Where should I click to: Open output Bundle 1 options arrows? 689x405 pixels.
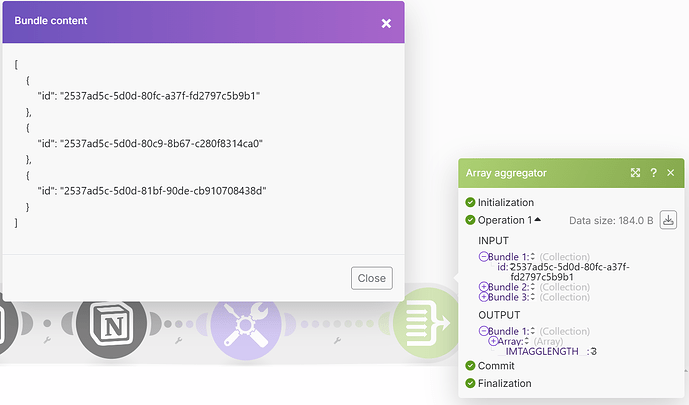(533, 331)
